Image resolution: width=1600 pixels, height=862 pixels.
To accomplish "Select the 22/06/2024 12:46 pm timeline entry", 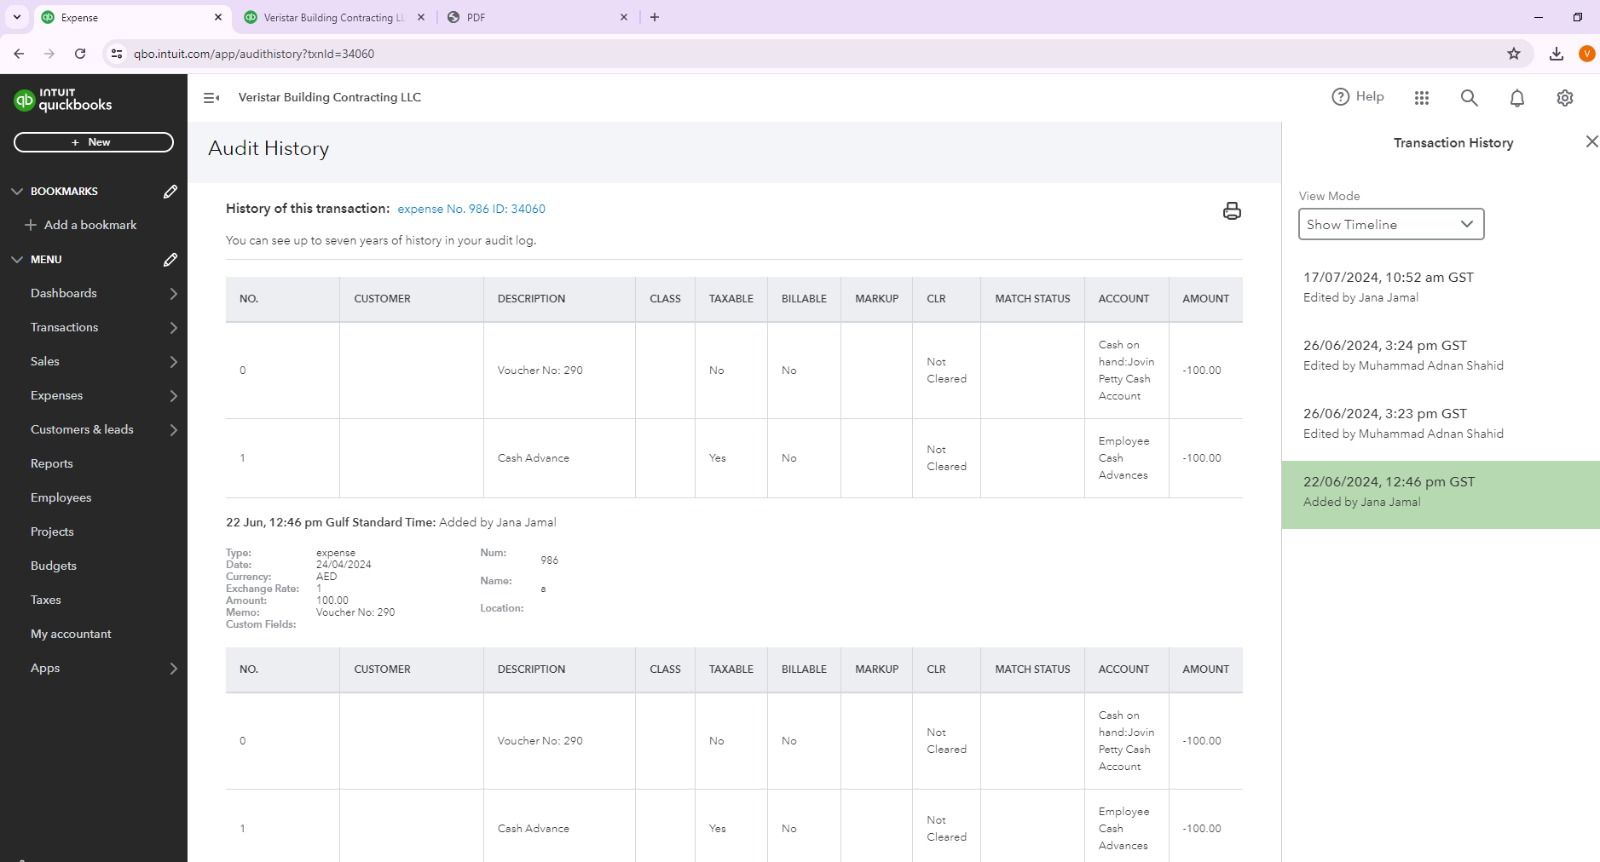I will tap(1441, 495).
